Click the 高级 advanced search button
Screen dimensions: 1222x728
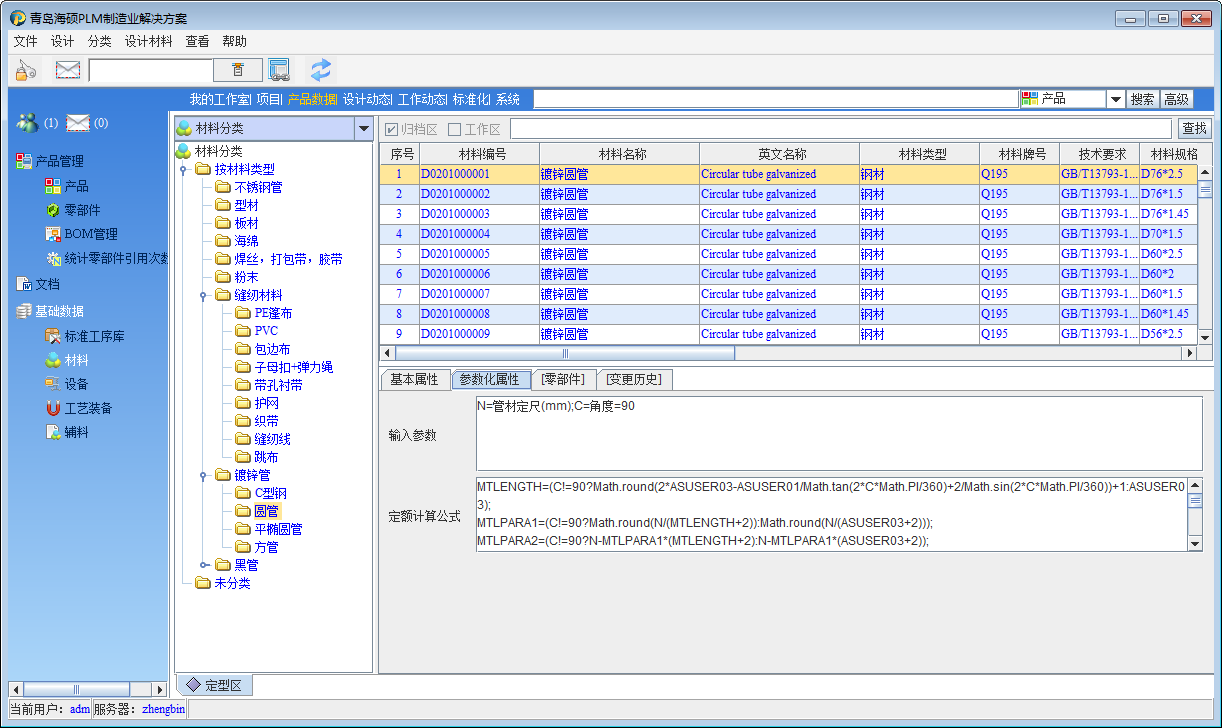click(1176, 99)
